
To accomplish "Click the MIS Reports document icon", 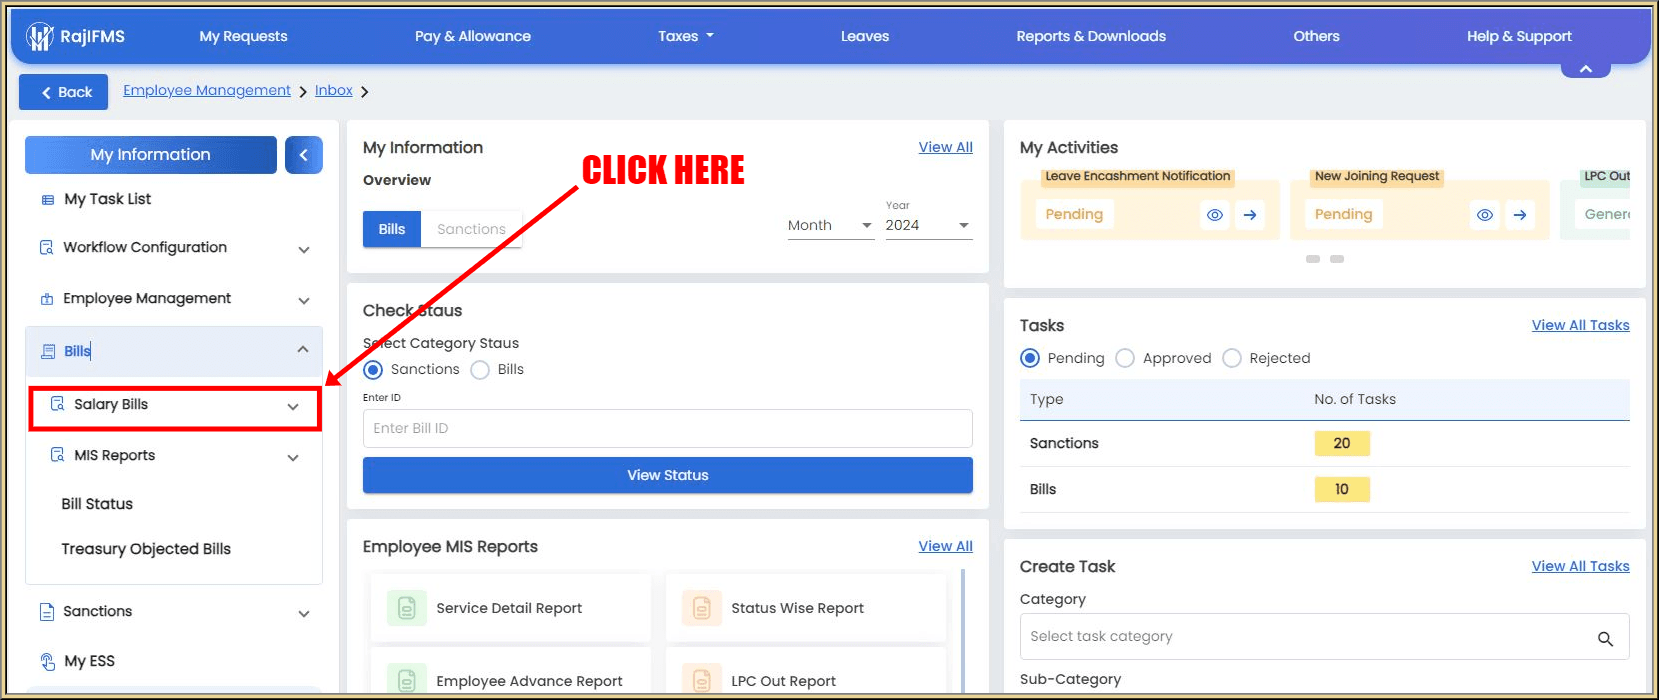I will click(57, 455).
